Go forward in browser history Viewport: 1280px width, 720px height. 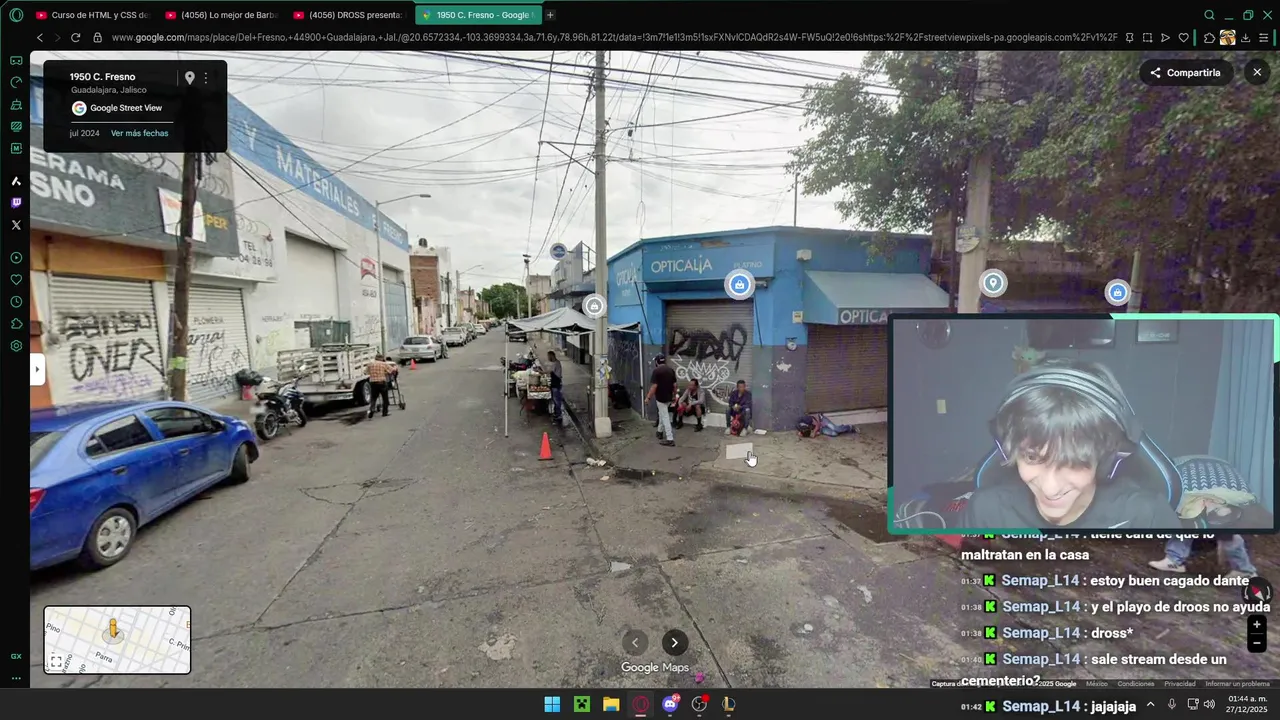pos(57,38)
